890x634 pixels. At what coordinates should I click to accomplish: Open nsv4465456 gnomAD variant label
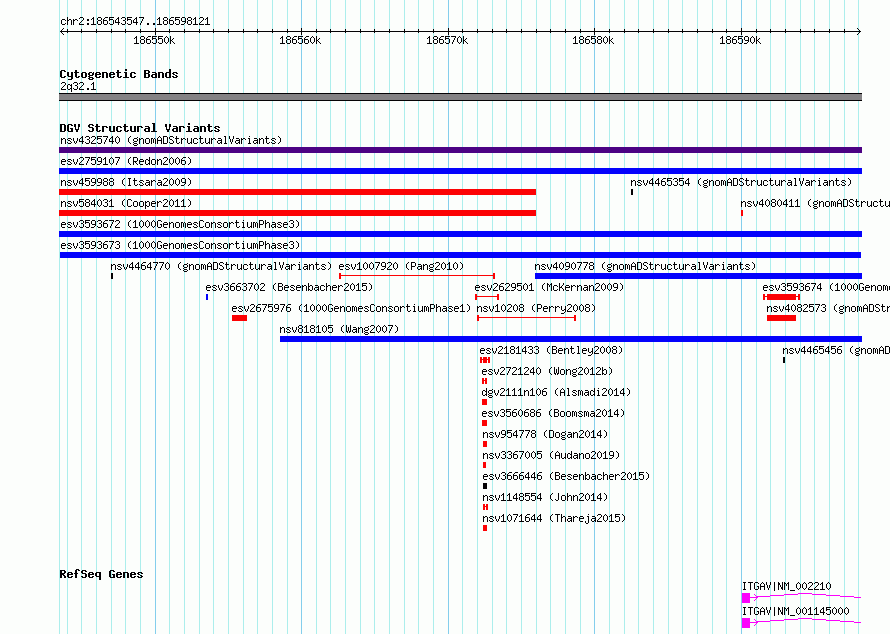tap(836, 350)
